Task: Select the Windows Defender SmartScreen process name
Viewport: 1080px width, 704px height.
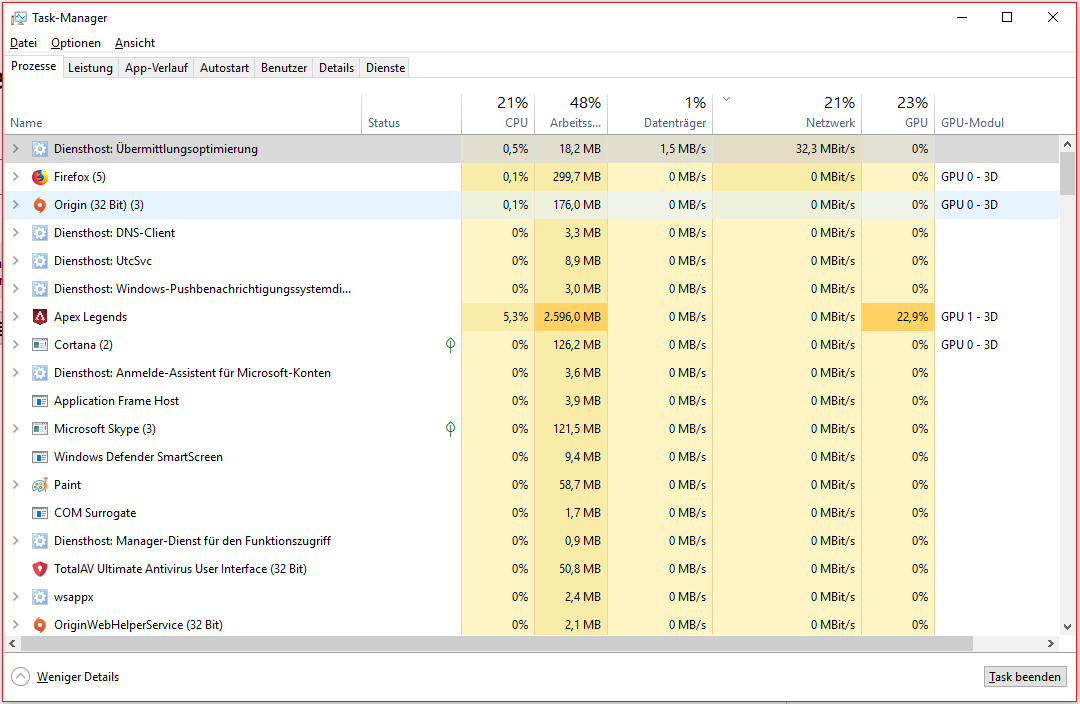Action: [x=138, y=457]
